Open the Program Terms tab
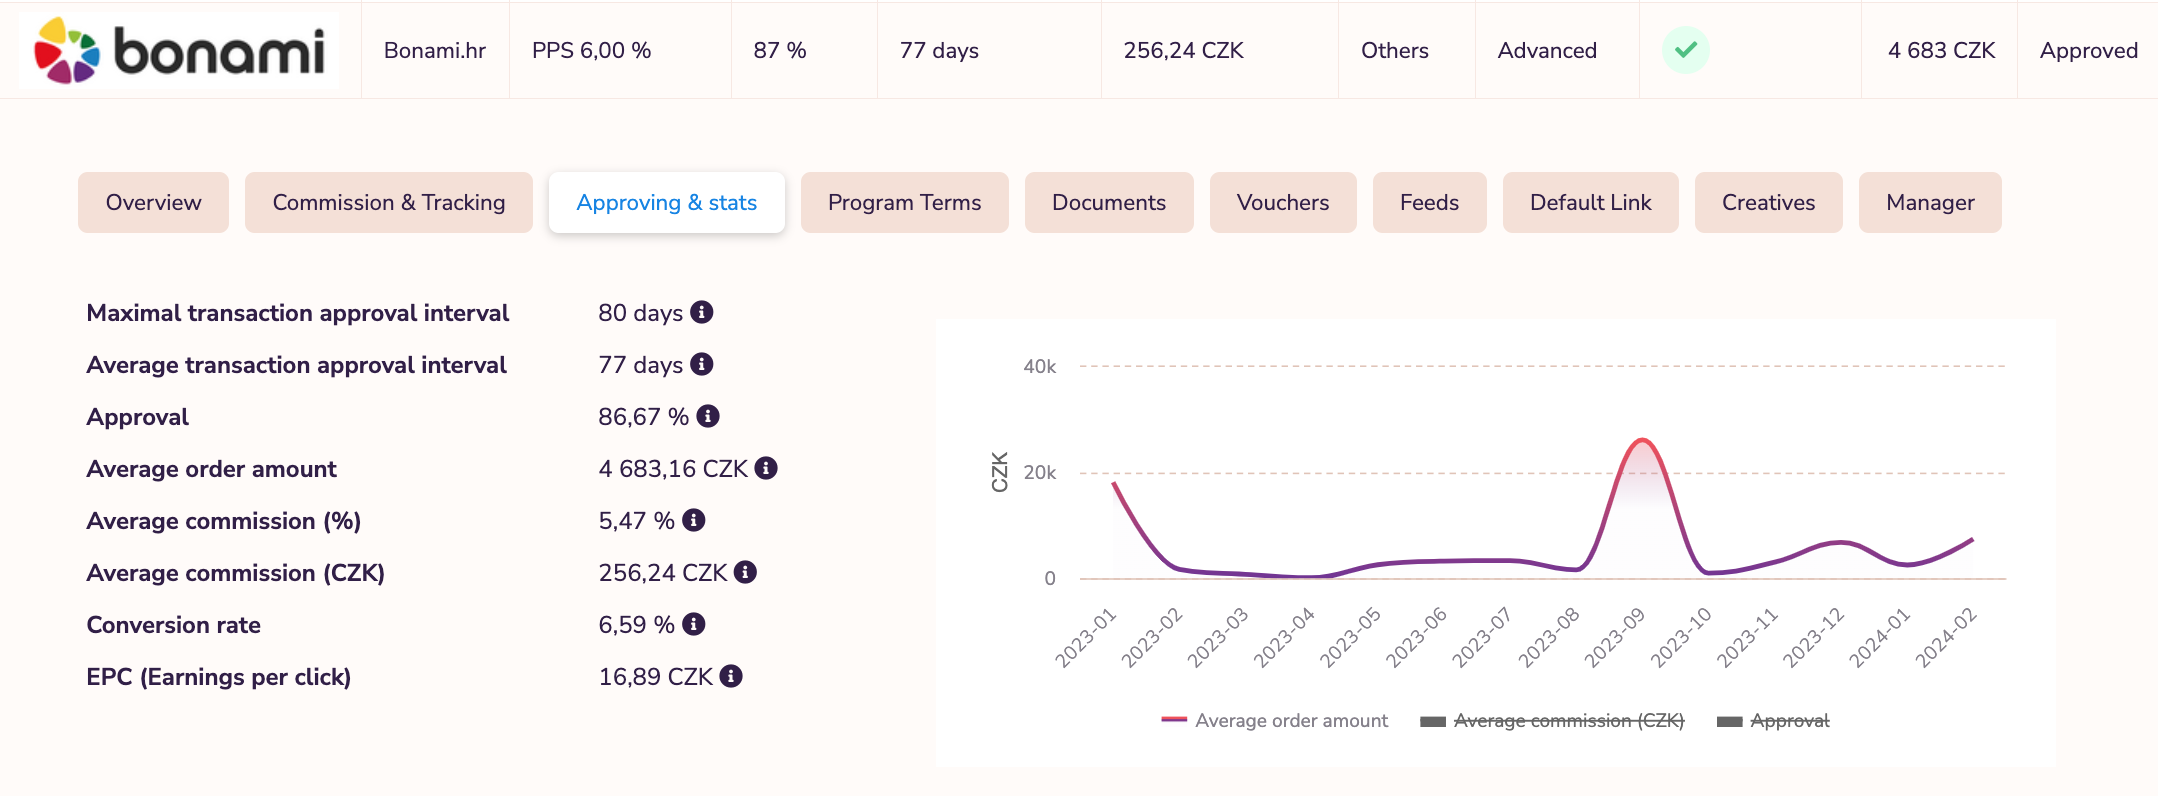 (904, 202)
